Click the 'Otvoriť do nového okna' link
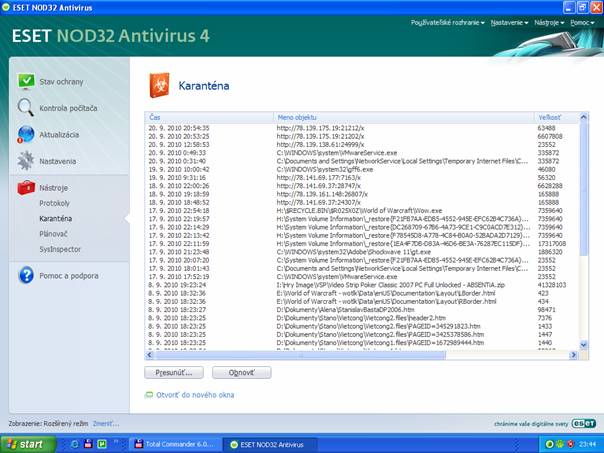This screenshot has width=604, height=453. tap(195, 395)
